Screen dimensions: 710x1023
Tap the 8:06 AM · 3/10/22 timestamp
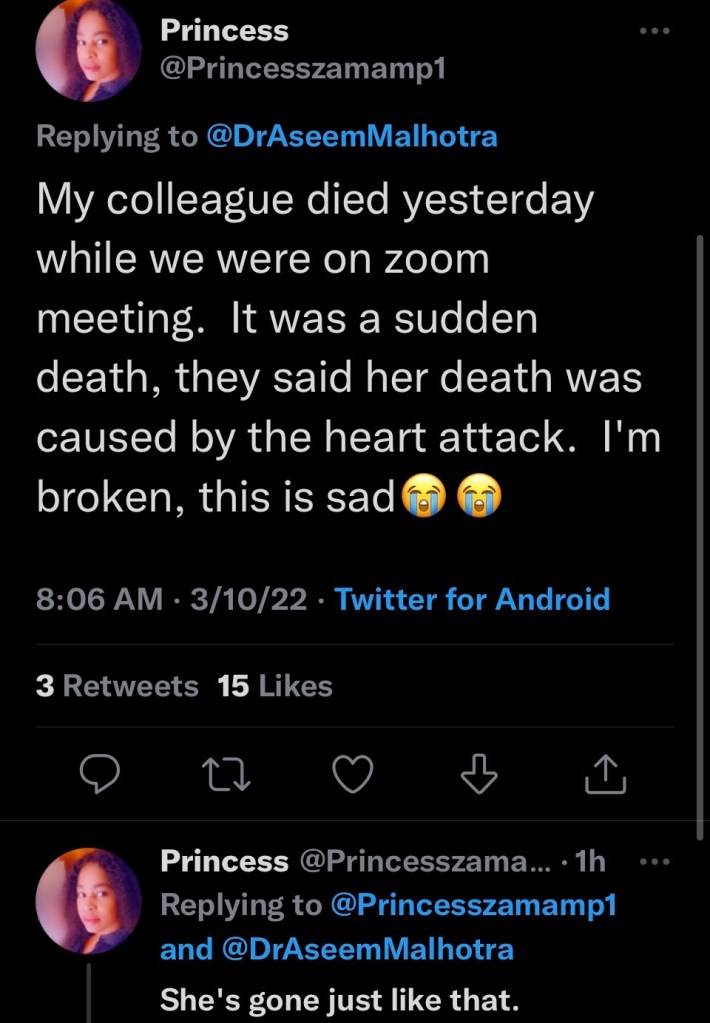click(171, 599)
